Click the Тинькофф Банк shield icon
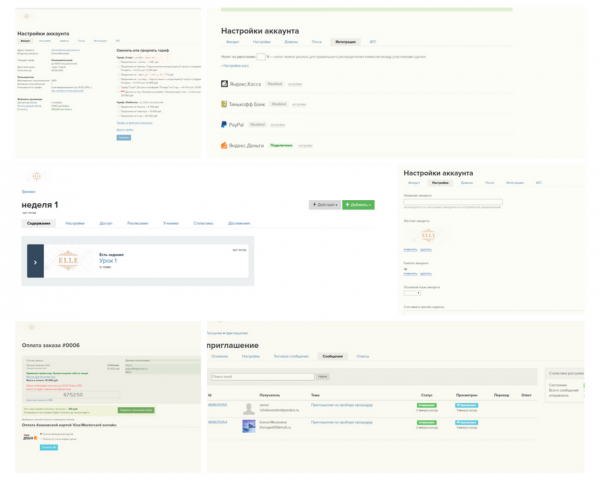The image size is (600, 480). pos(224,104)
